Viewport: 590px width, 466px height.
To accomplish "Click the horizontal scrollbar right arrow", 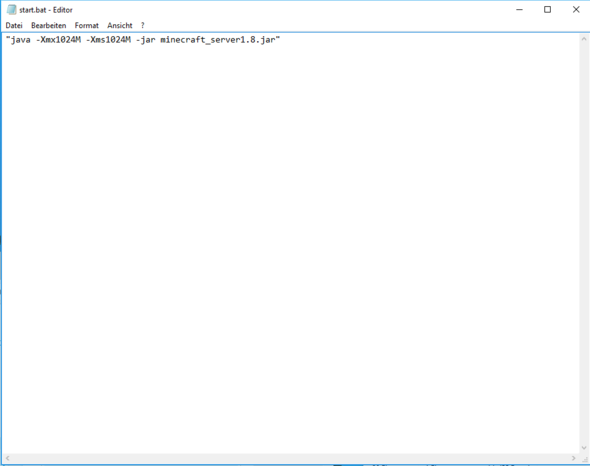I will pos(573,458).
